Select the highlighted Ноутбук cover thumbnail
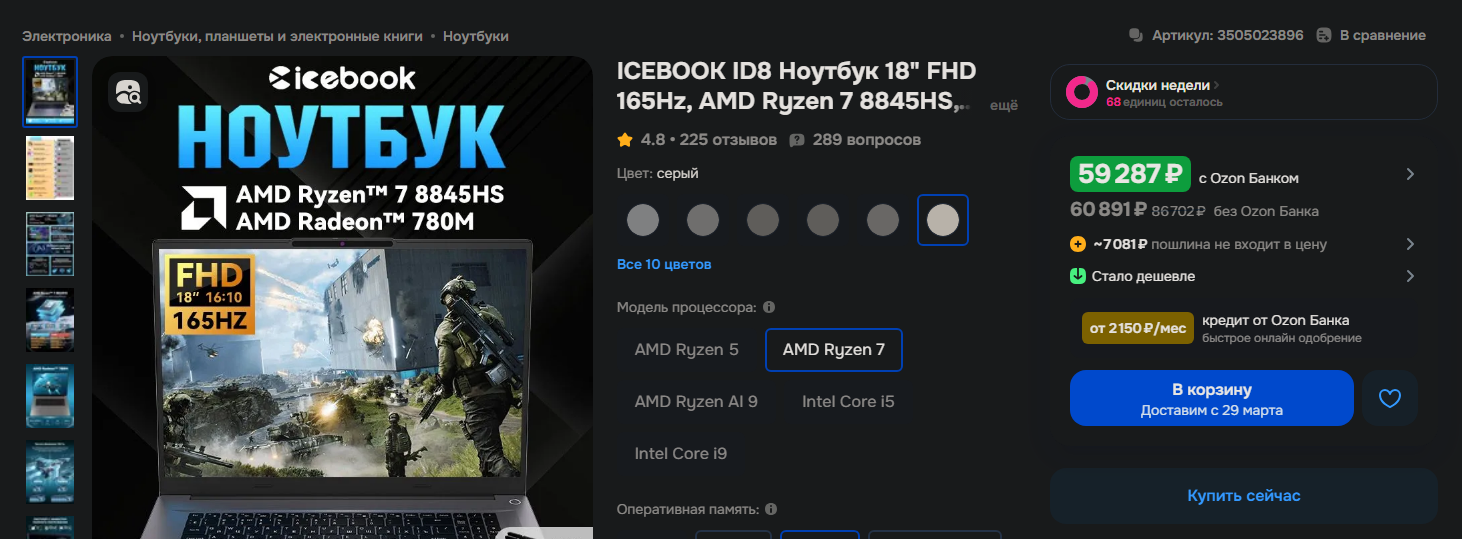The image size is (1462, 539). pyautogui.click(x=50, y=92)
